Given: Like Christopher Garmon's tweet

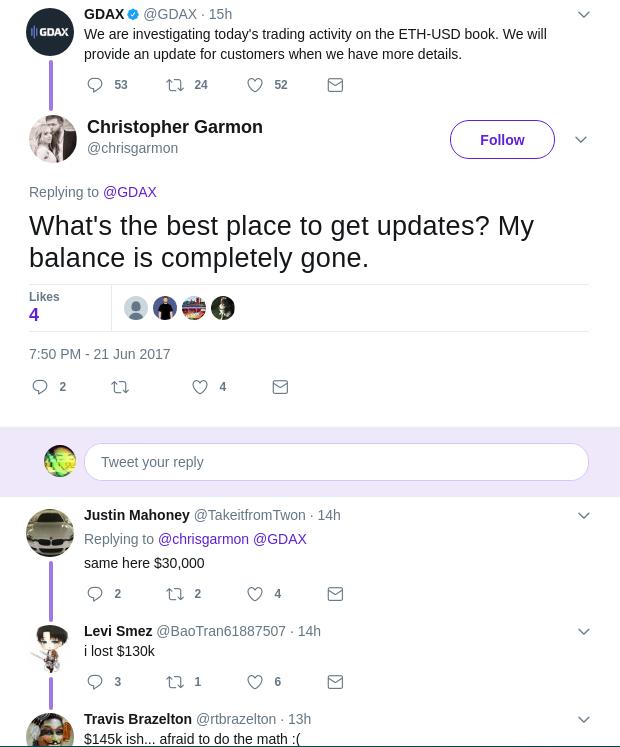Looking at the screenshot, I should [x=201, y=387].
